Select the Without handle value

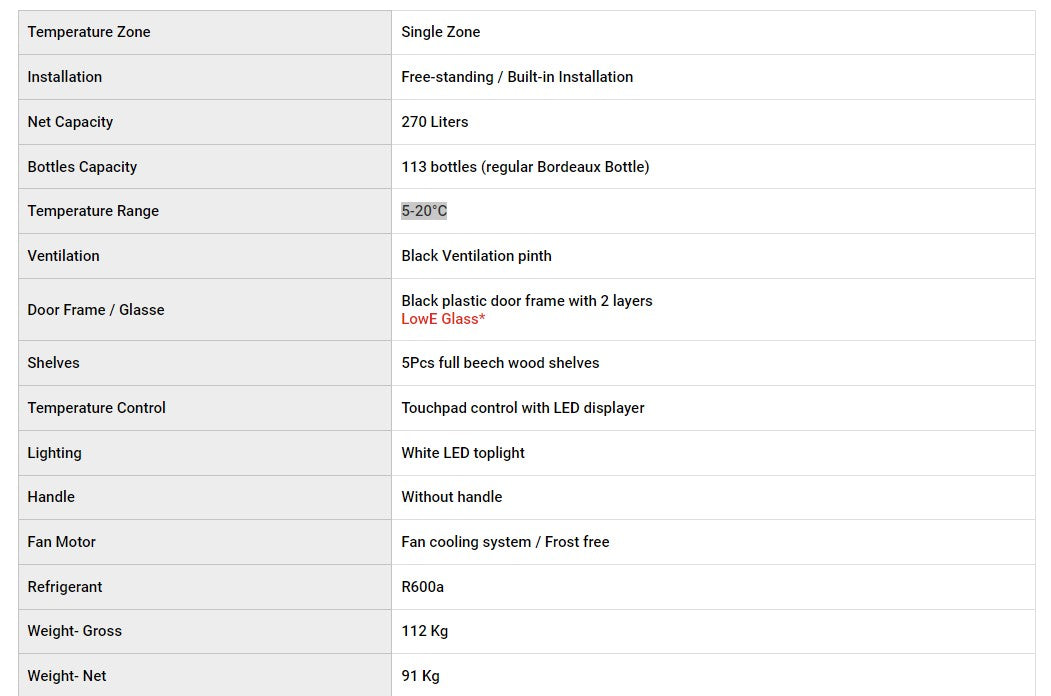[451, 497]
